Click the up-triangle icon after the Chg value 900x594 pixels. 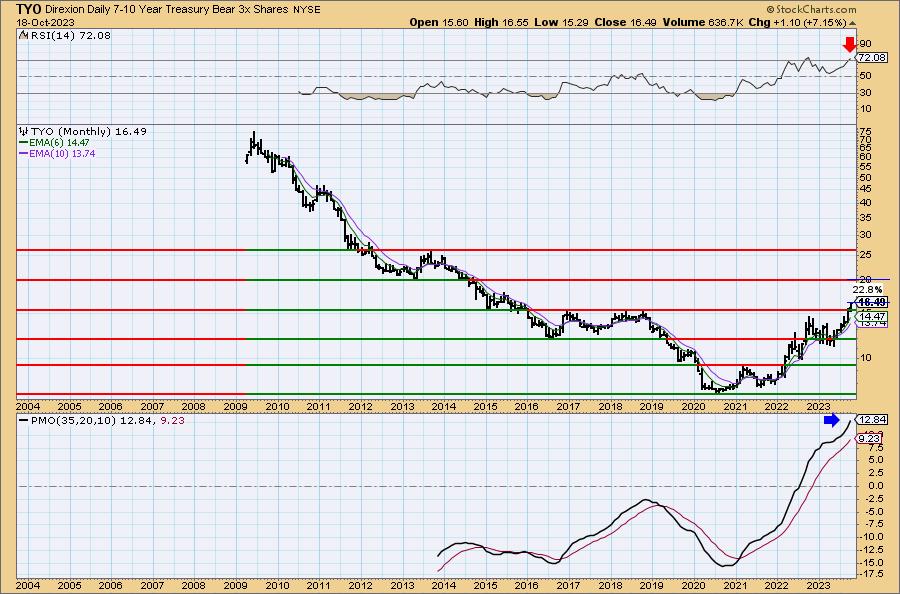(x=852, y=24)
